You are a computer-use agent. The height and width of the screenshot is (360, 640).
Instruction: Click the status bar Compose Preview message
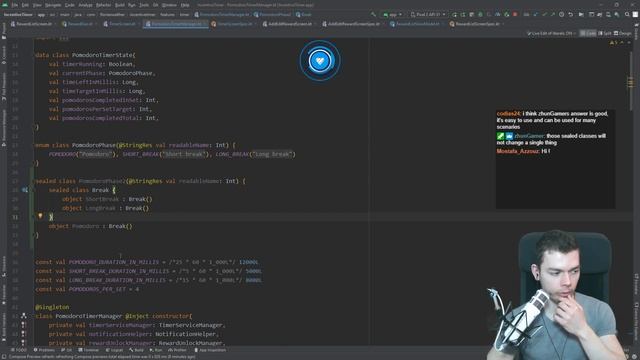pos(102,357)
